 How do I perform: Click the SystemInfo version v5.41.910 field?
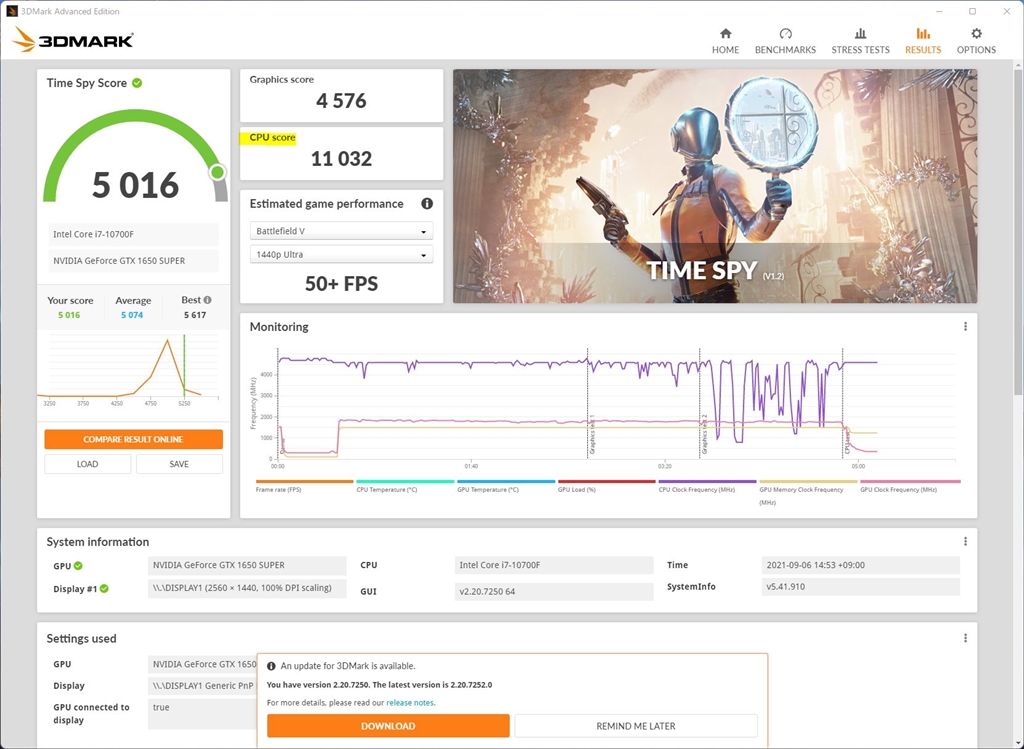pyautogui.click(x=861, y=586)
